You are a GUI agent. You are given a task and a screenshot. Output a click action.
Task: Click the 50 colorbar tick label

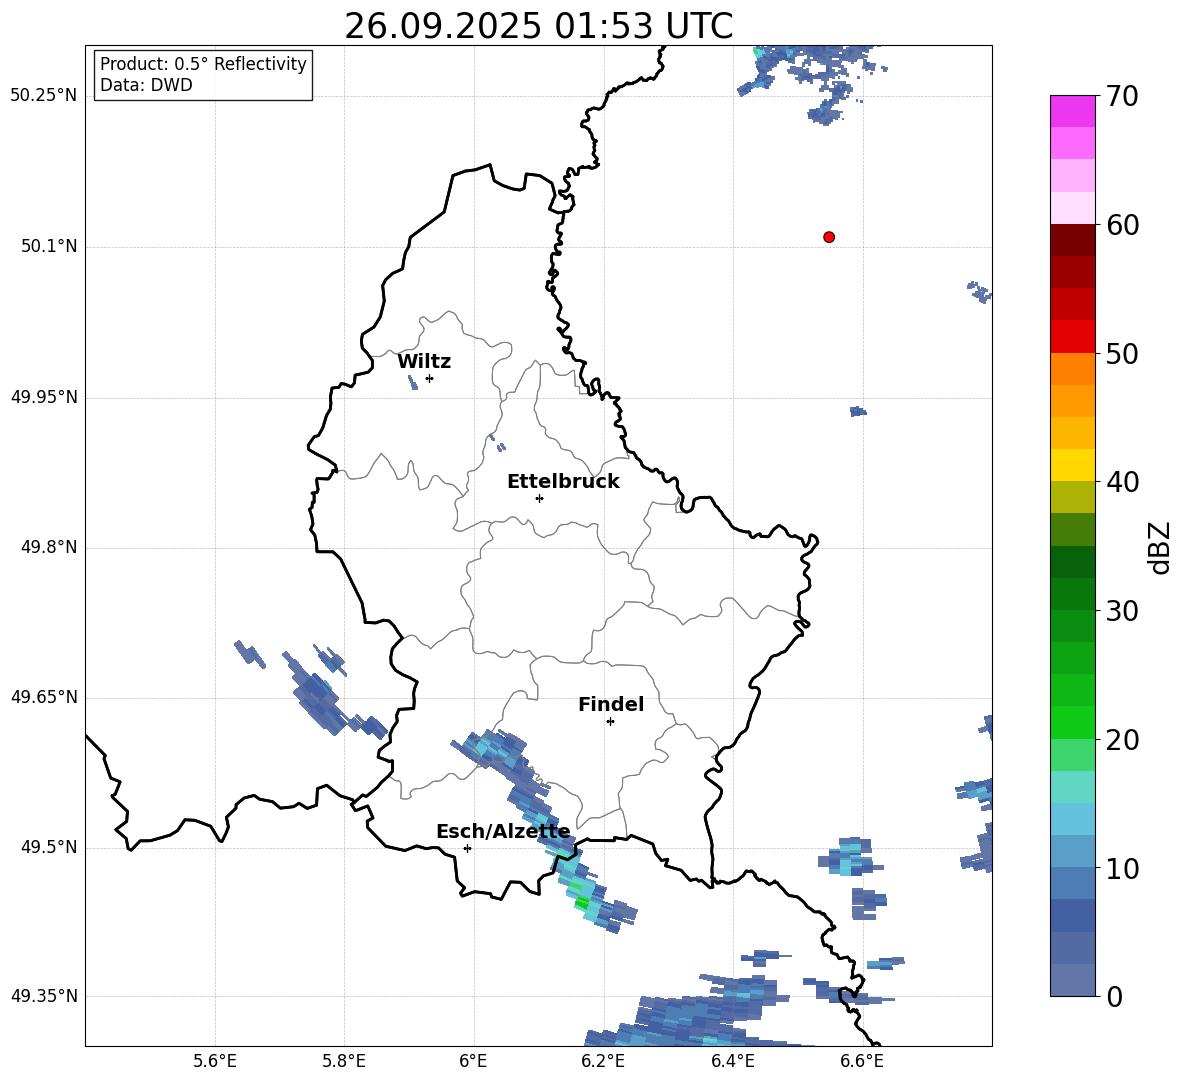click(1122, 353)
